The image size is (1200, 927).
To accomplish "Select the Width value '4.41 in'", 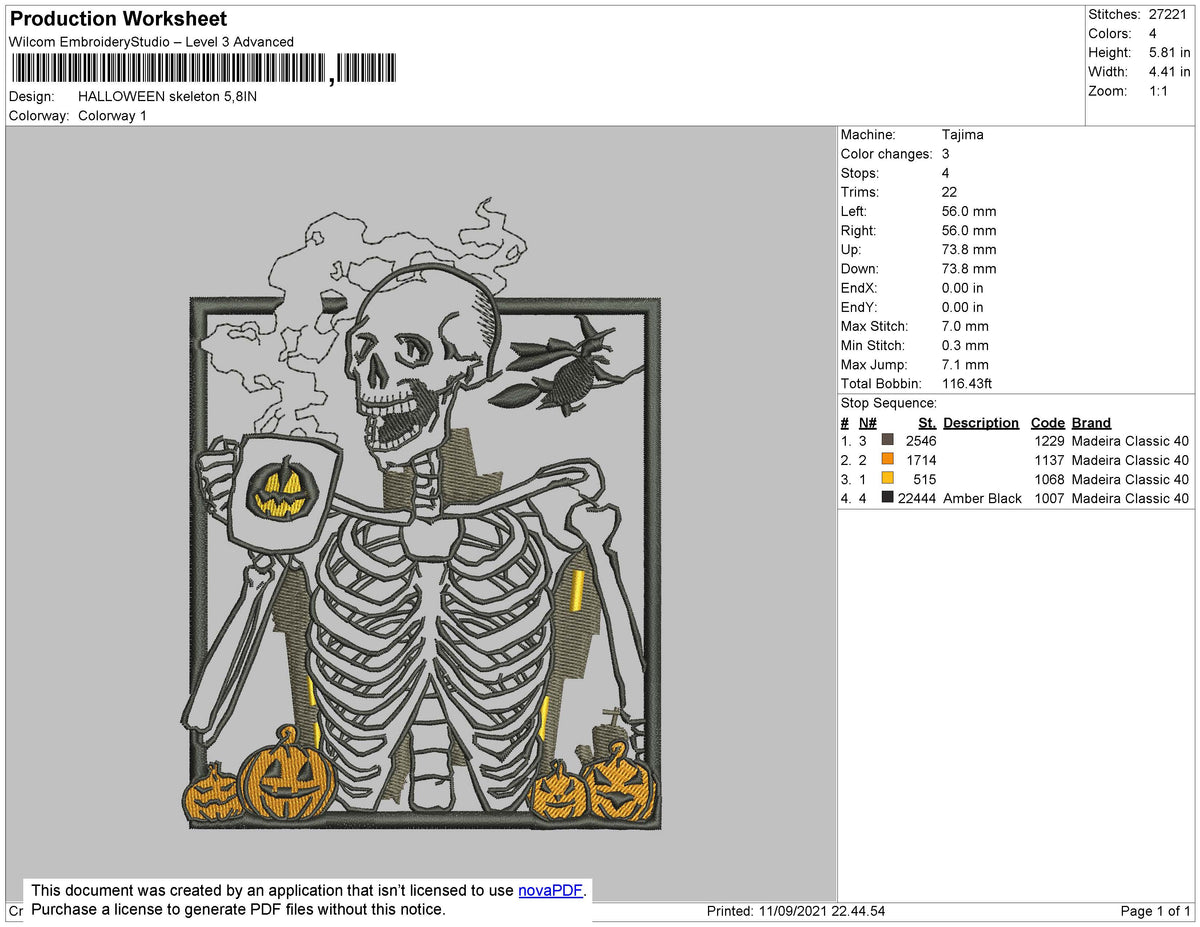I will point(1169,71).
